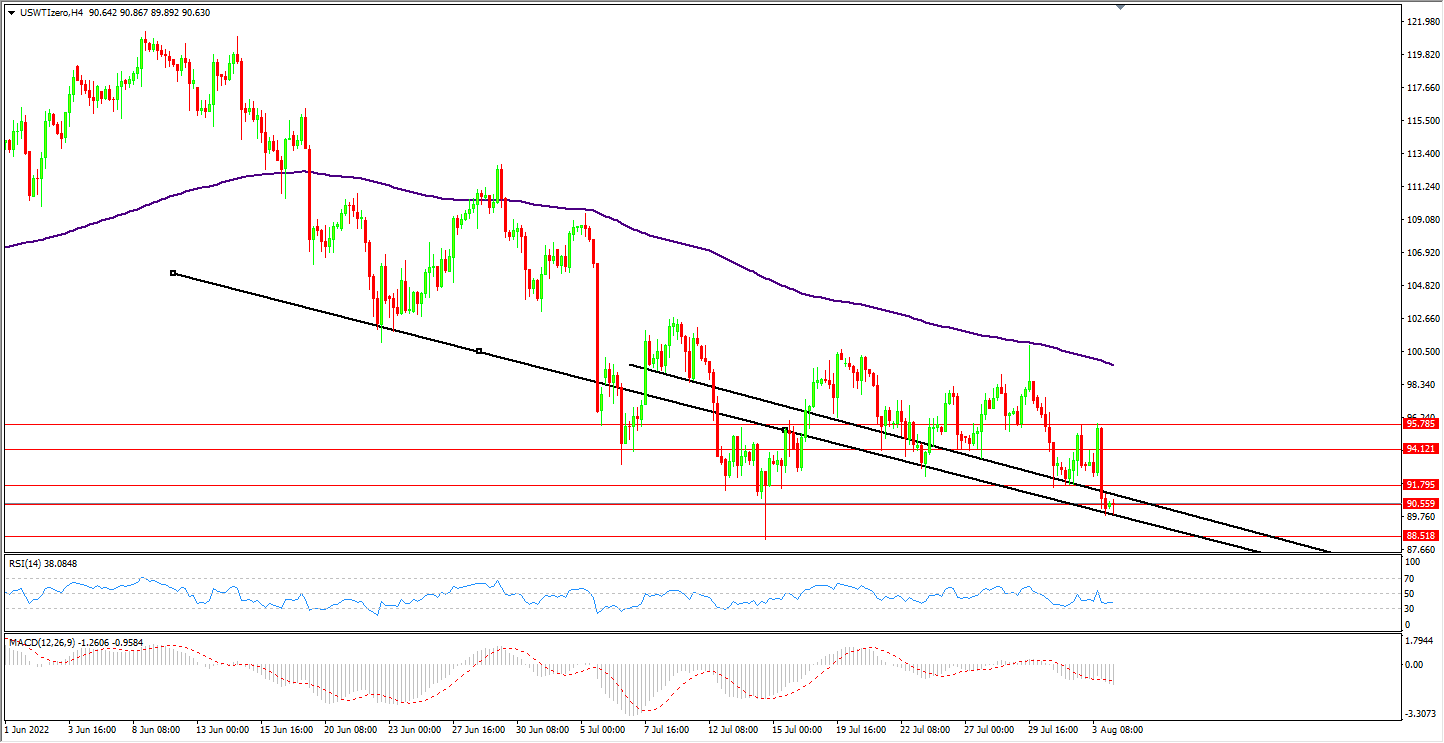Click the RSI scale value 30

pyautogui.click(x=1411, y=608)
